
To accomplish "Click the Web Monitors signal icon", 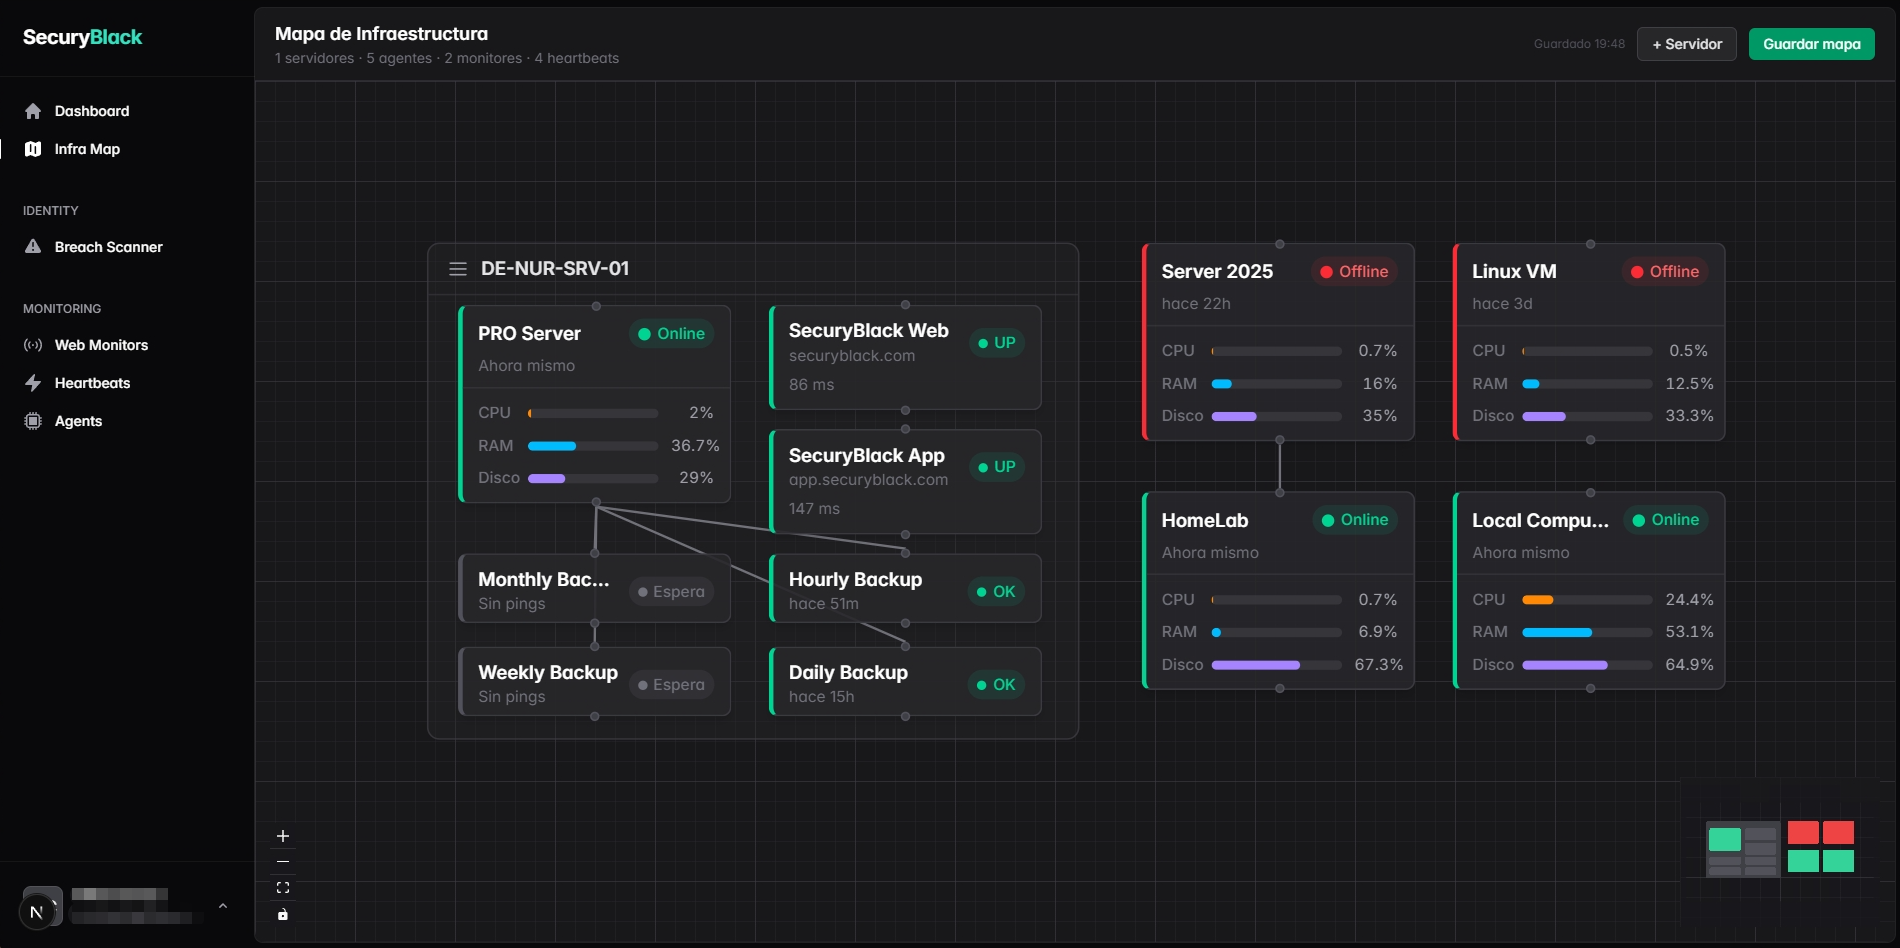I will [x=33, y=345].
